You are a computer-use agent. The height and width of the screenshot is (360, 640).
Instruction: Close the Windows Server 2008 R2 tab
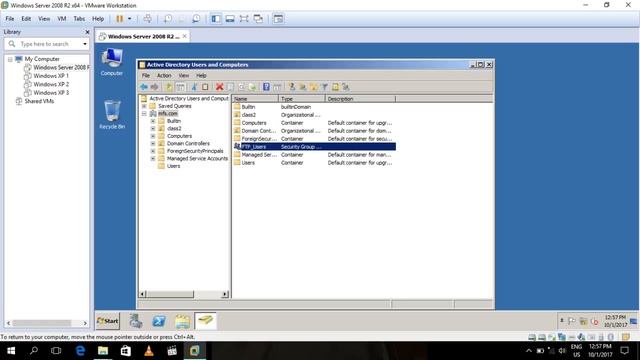[x=185, y=36]
